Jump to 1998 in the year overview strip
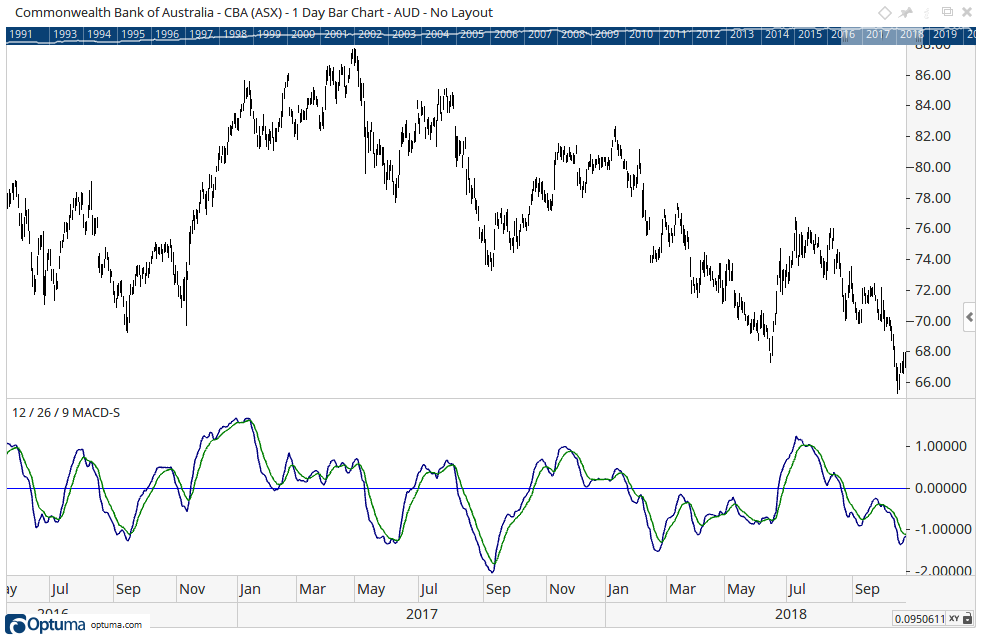982x635 pixels. pos(235,34)
